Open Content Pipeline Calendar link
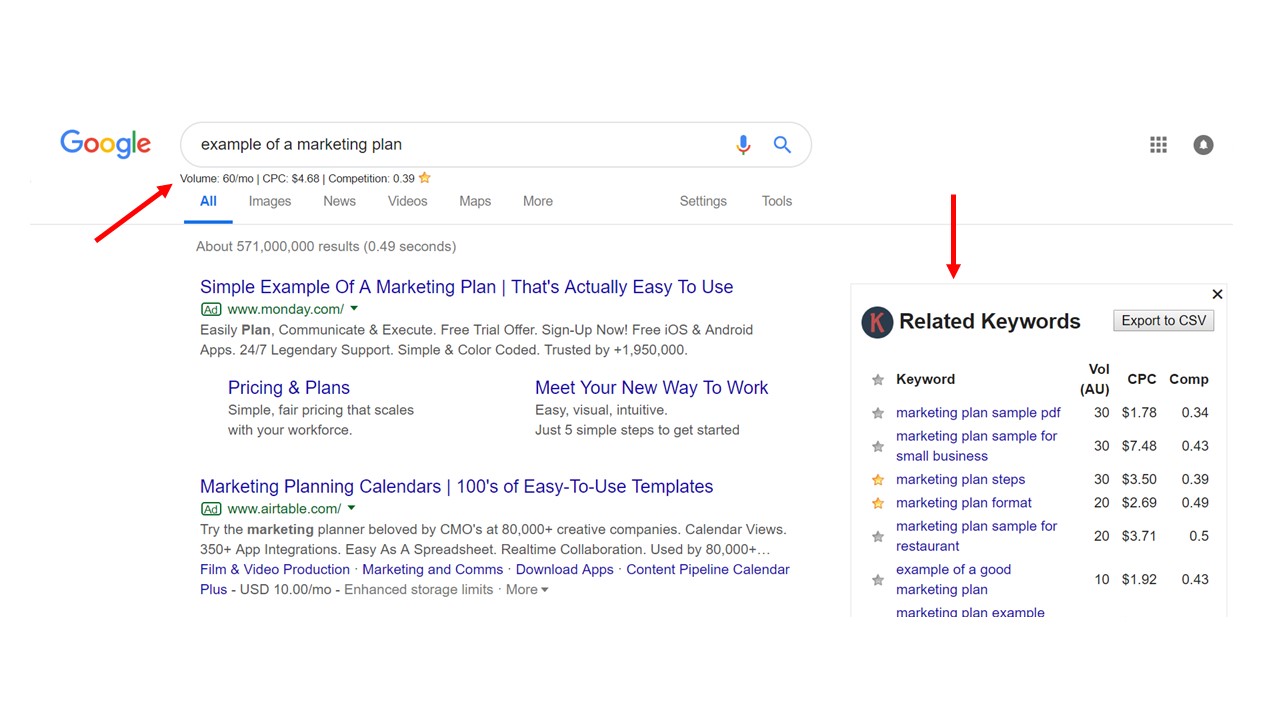The image size is (1280, 720). [708, 570]
